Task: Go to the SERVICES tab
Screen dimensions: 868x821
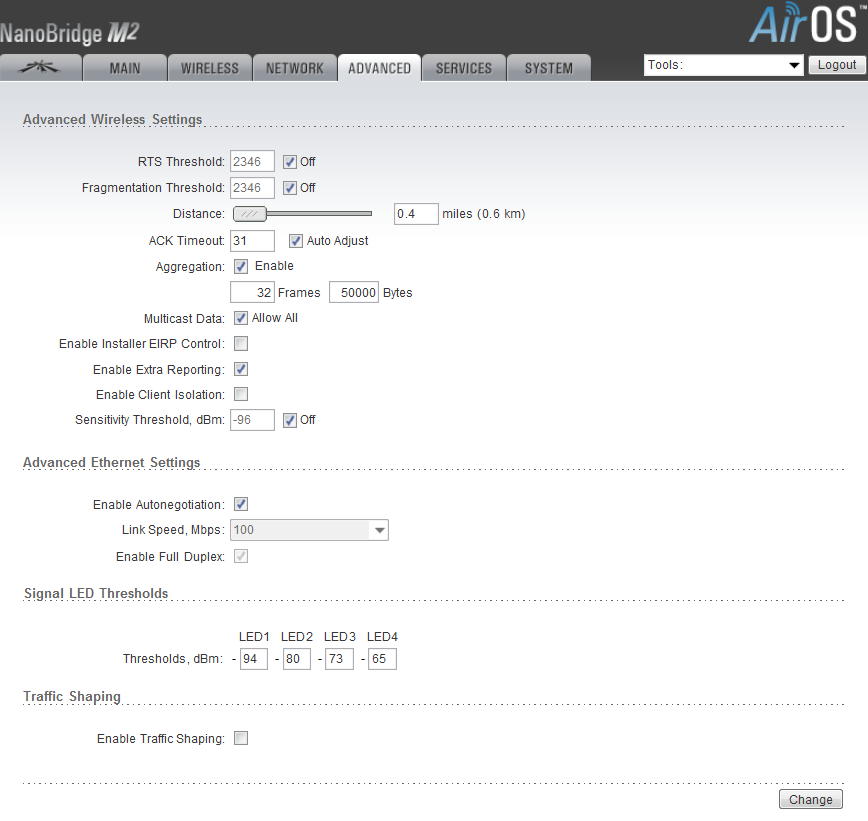Action: pyautogui.click(x=464, y=68)
